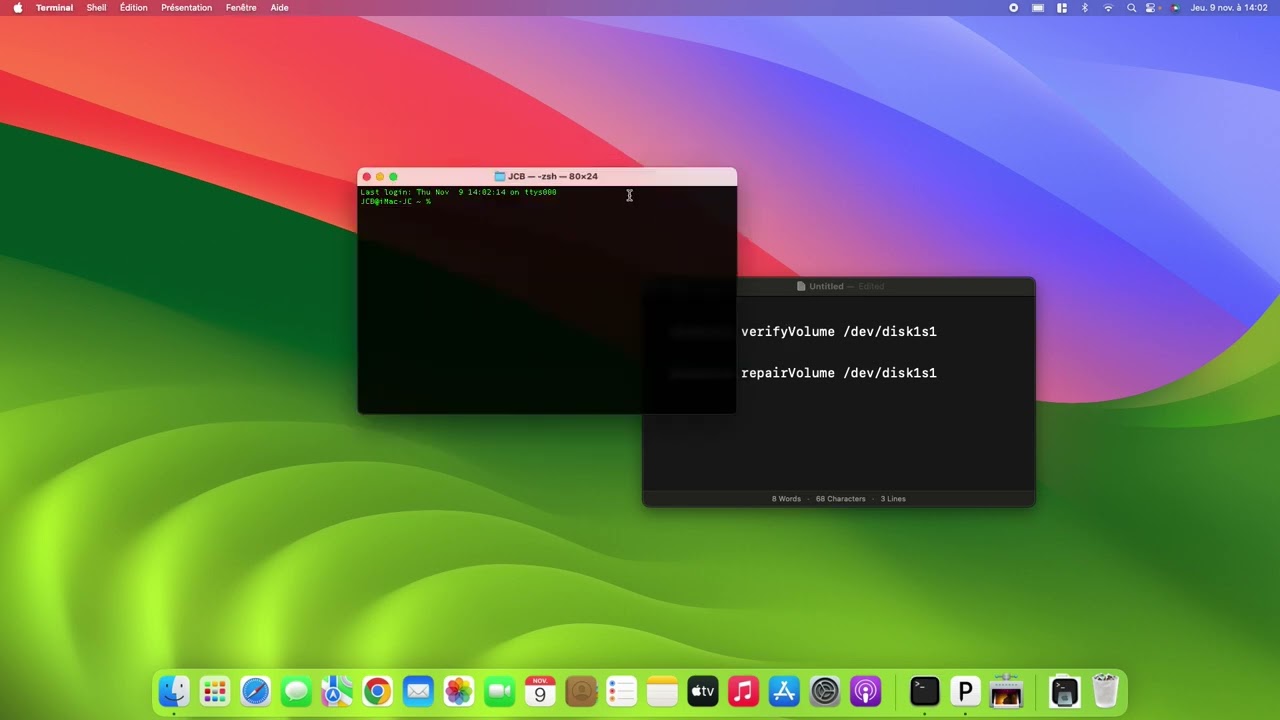Click the window tiling menu bar icon

pos(1062,8)
